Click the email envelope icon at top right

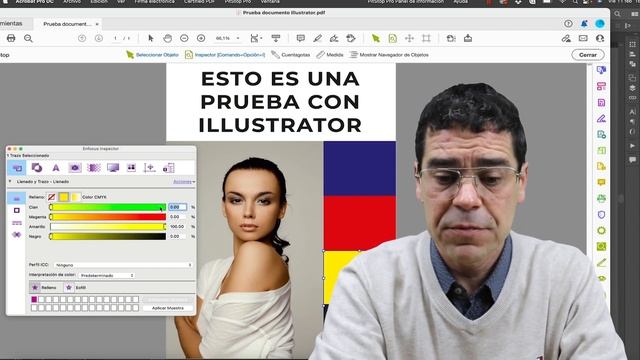[583, 38]
